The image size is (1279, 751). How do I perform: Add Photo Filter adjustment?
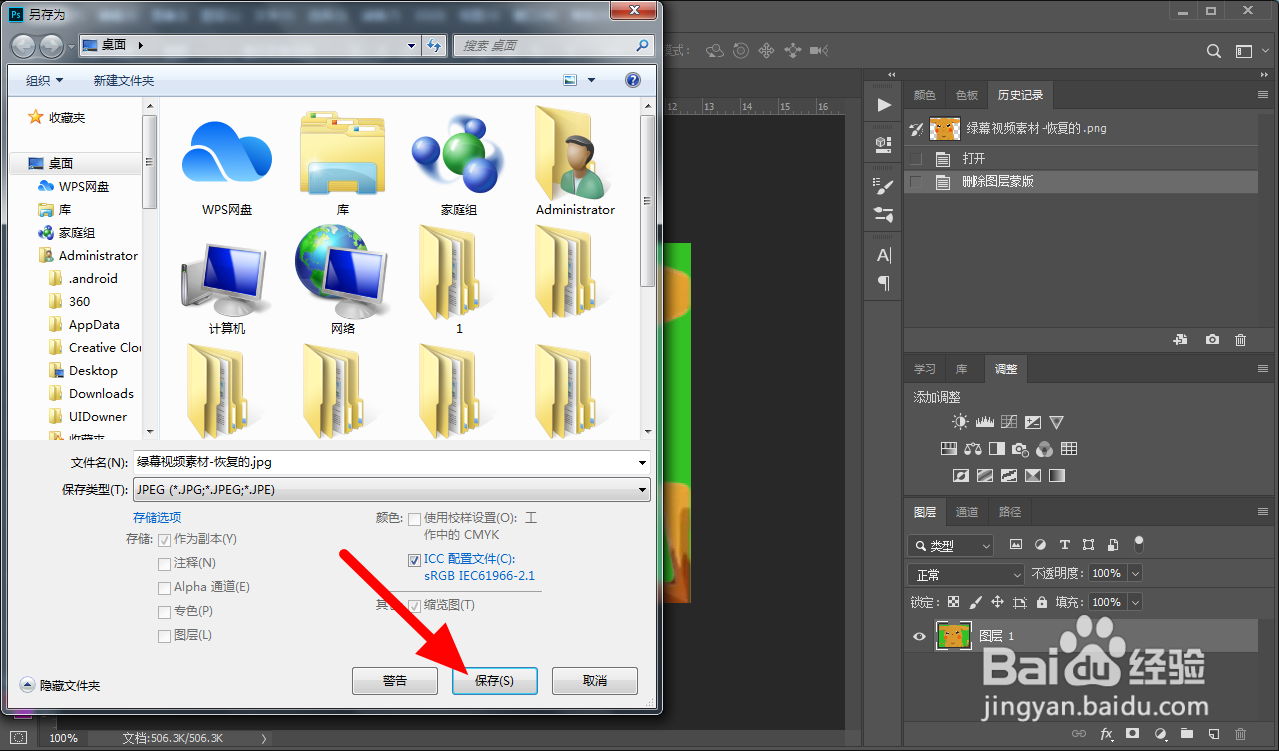(1021, 449)
